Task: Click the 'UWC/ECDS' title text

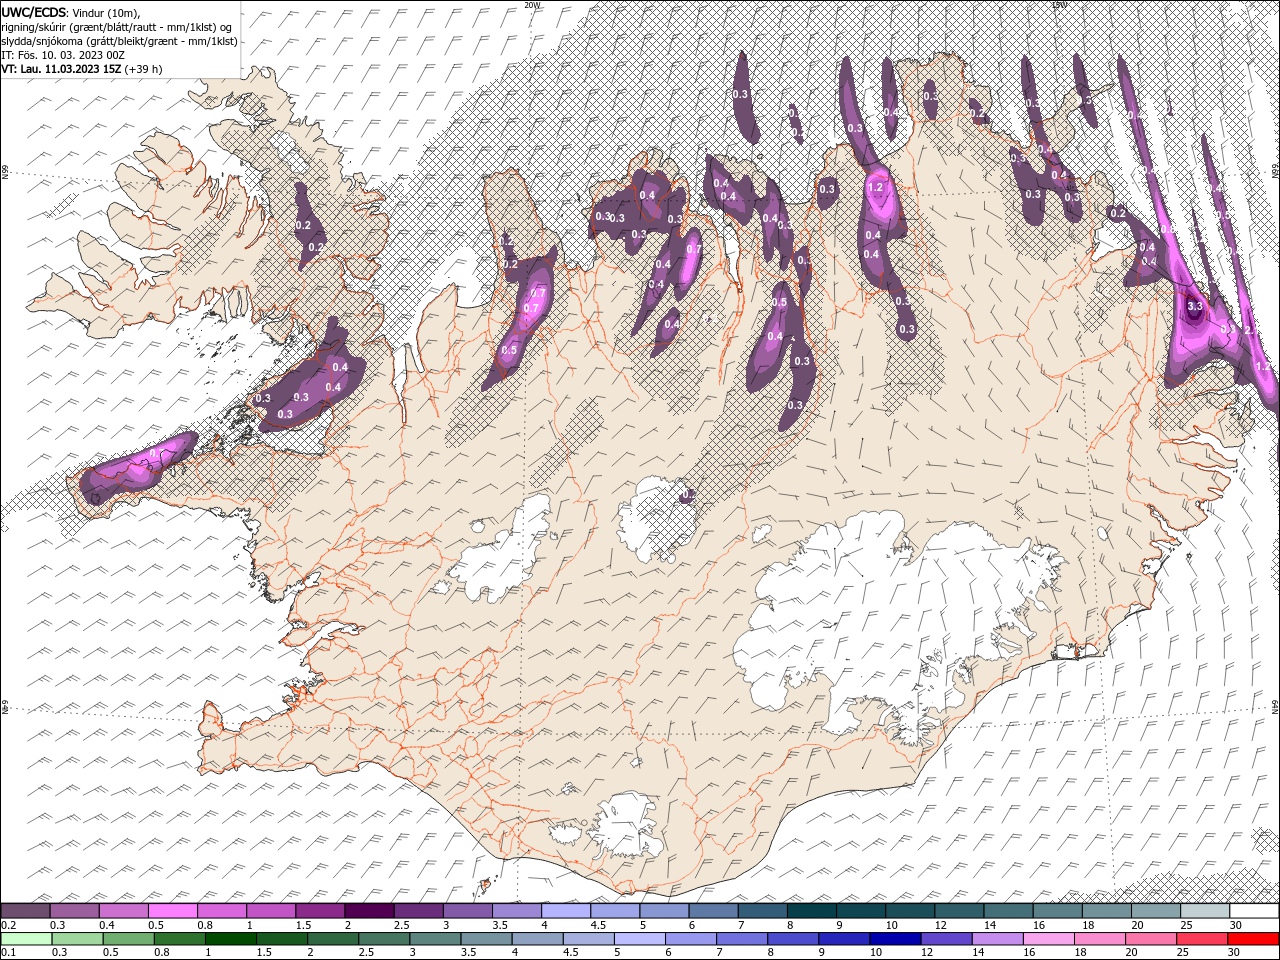Action: tap(32, 11)
